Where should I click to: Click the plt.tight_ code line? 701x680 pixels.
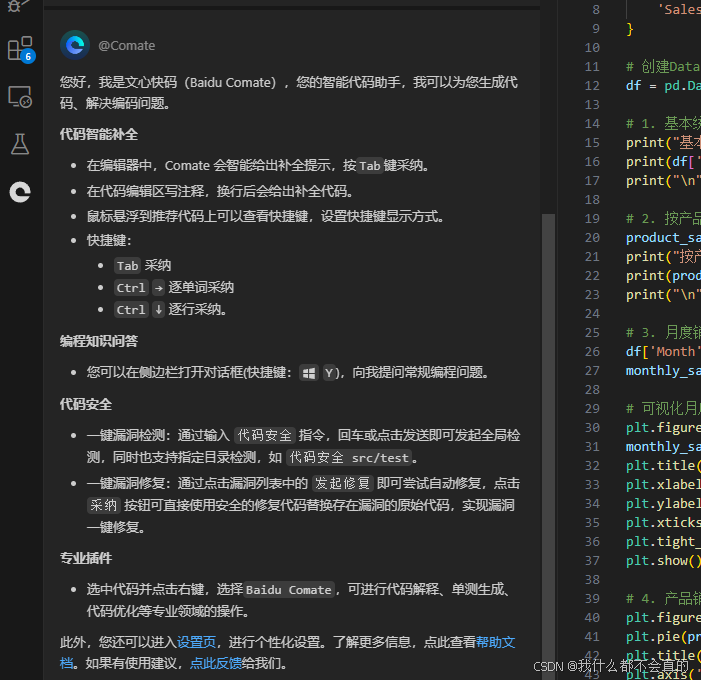[x=663, y=542]
